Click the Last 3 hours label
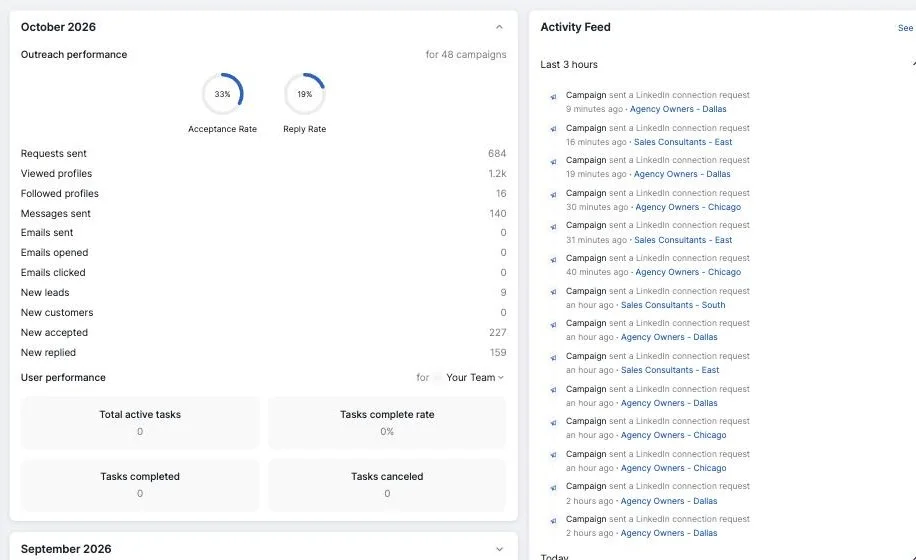916x560 pixels. 569,64
